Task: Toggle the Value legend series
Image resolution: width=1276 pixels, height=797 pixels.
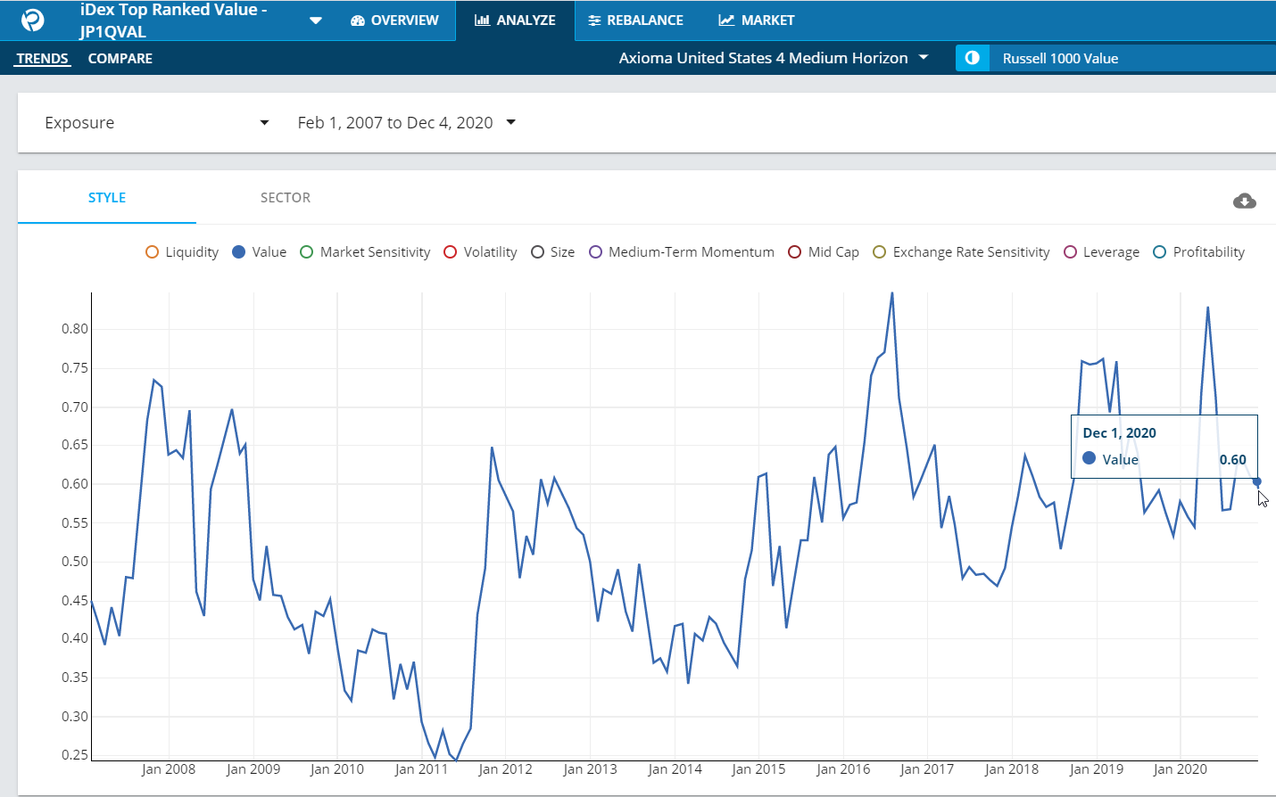Action: pyautogui.click(x=259, y=252)
